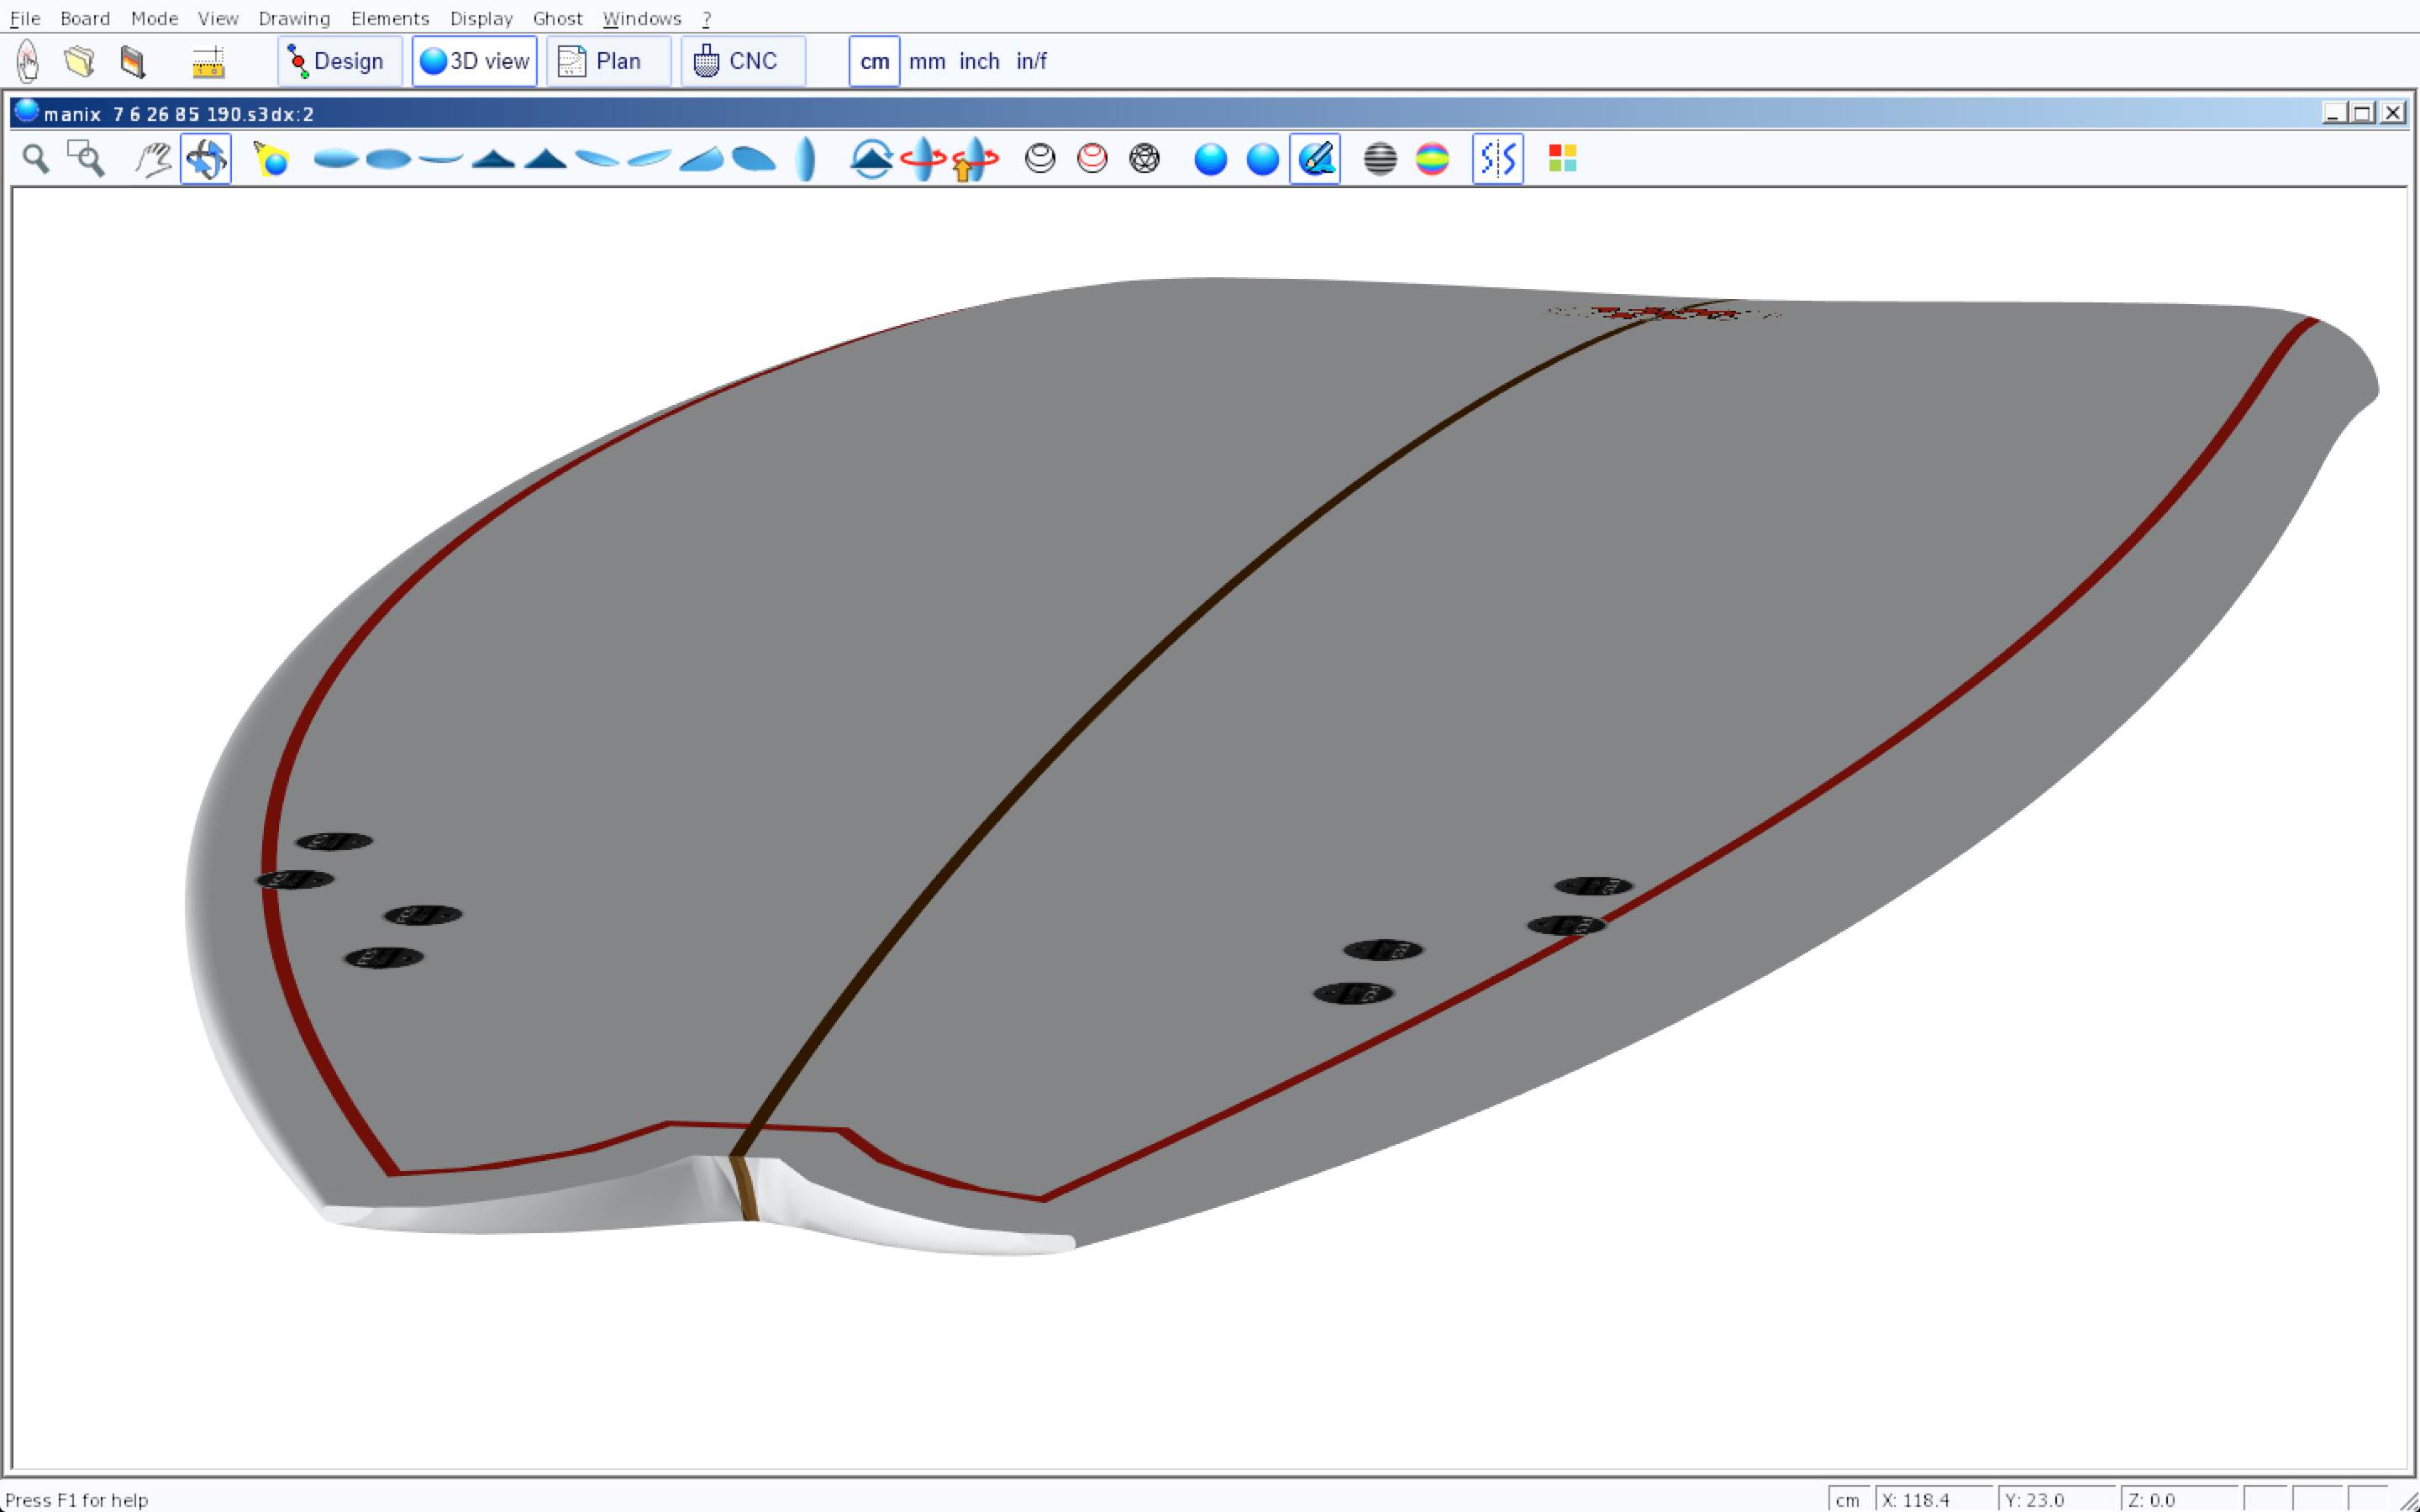Click the wireframe mesh sphere icon
The height and width of the screenshot is (1512, 2420).
(1144, 159)
